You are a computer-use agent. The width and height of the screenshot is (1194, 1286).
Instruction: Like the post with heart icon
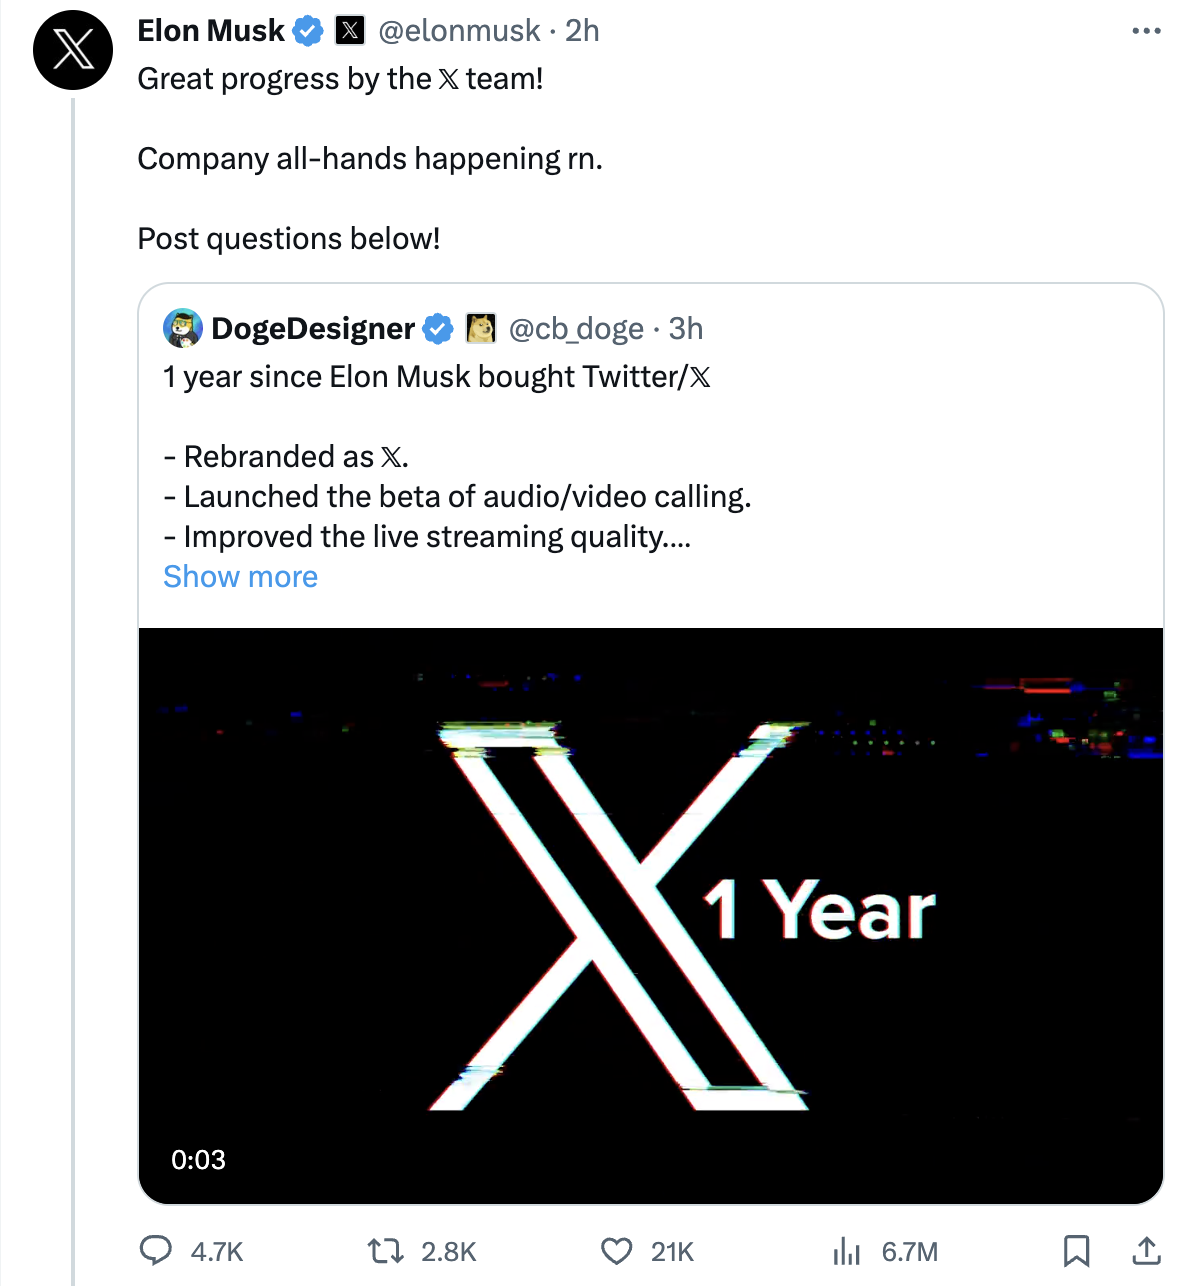616,1251
